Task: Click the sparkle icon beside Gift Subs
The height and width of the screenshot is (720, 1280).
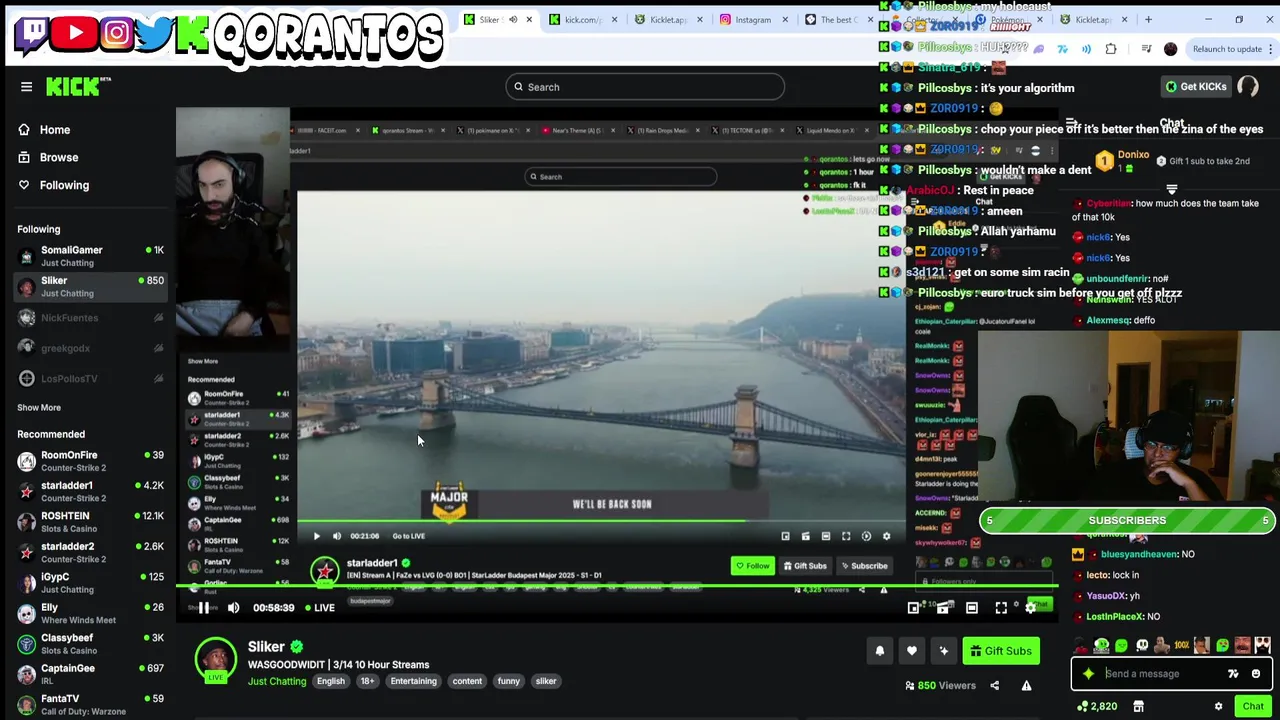Action: [x=944, y=651]
